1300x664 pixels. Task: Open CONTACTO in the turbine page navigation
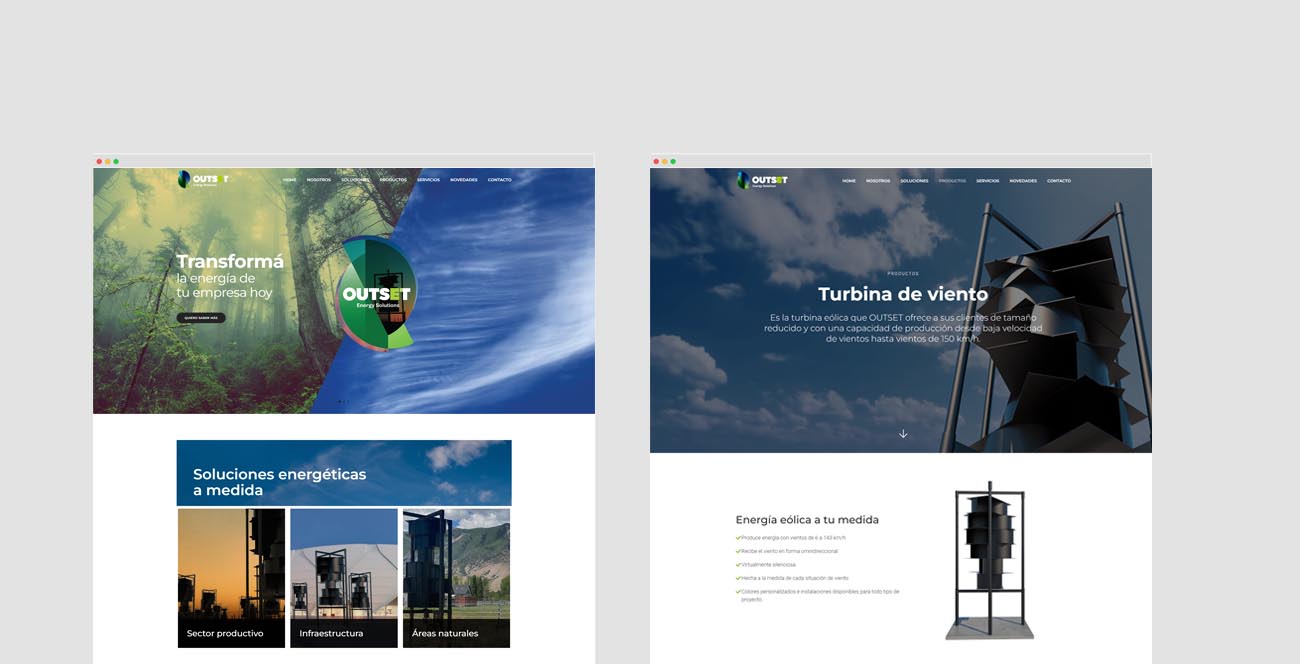pyautogui.click(x=1059, y=181)
